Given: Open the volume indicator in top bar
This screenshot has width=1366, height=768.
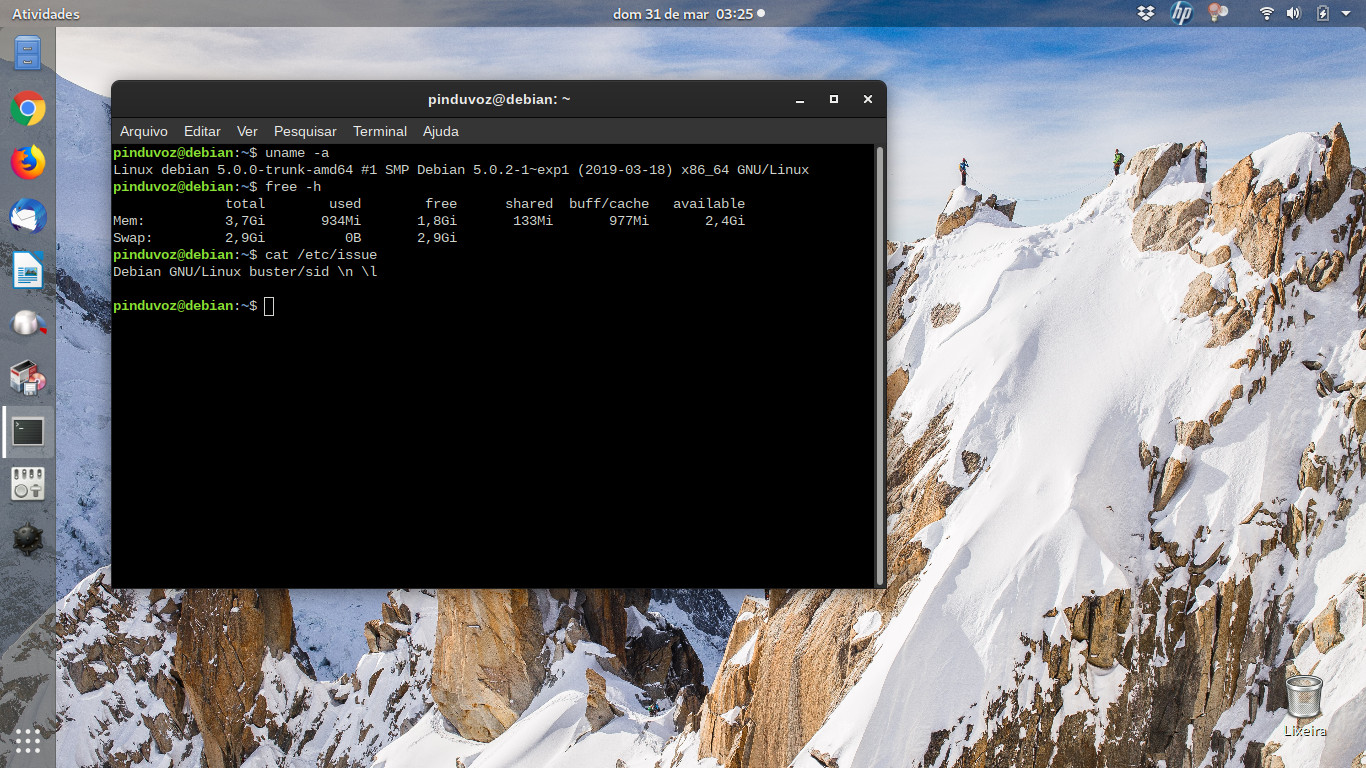Looking at the screenshot, I should click(x=1294, y=14).
